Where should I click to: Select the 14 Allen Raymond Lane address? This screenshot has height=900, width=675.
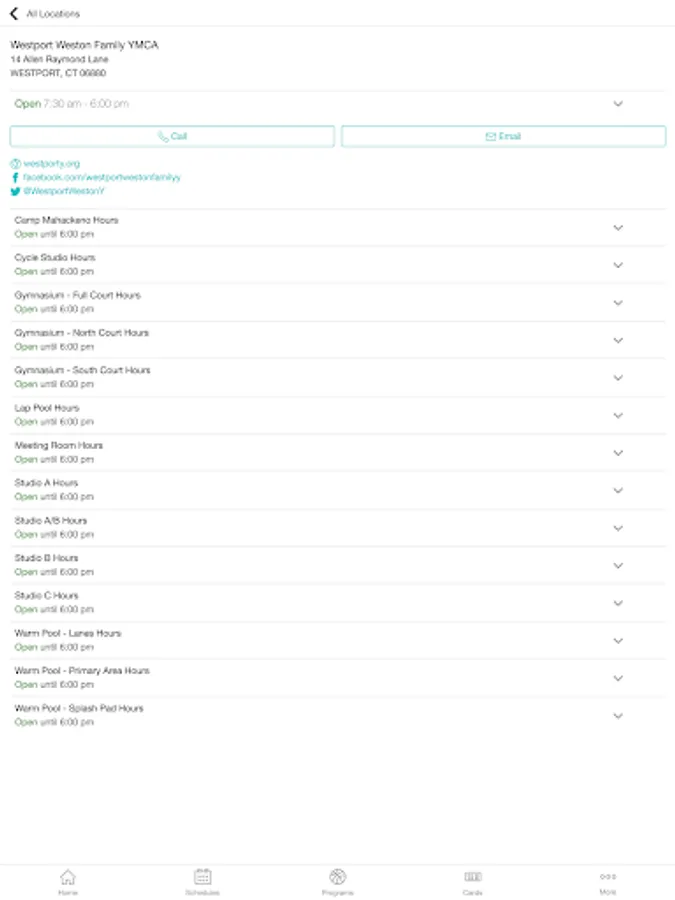[59, 59]
